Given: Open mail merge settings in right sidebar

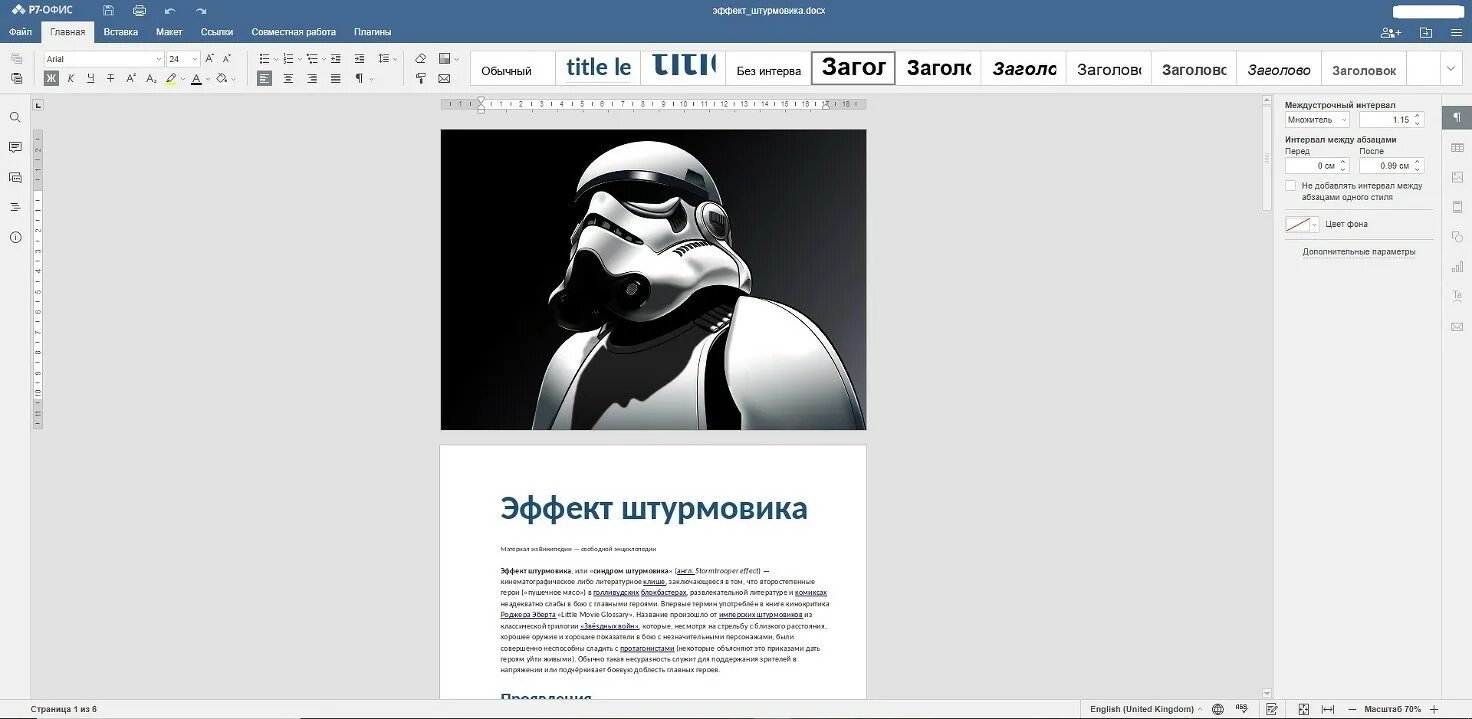Looking at the screenshot, I should [x=1457, y=326].
